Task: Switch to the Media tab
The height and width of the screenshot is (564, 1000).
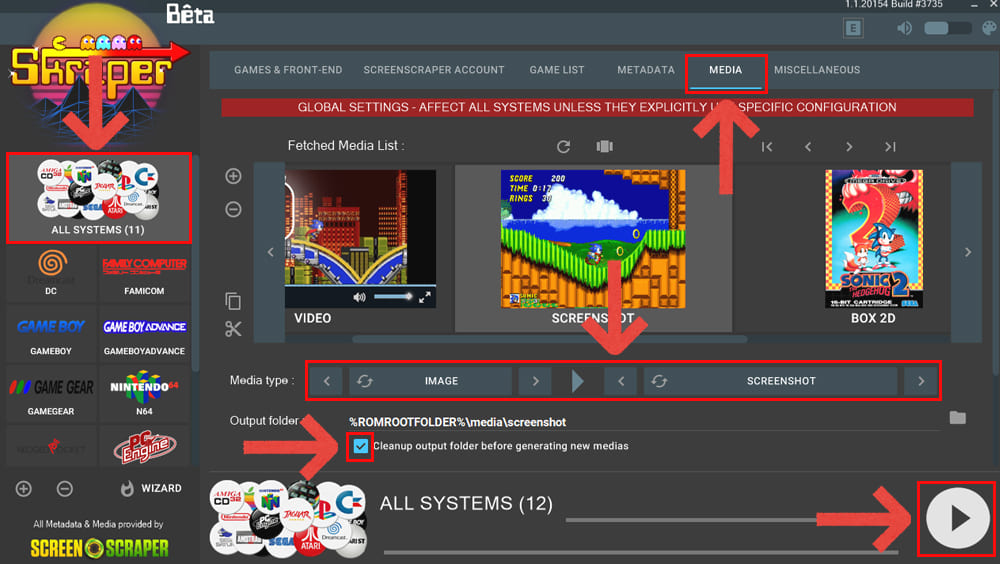Action: (x=726, y=70)
